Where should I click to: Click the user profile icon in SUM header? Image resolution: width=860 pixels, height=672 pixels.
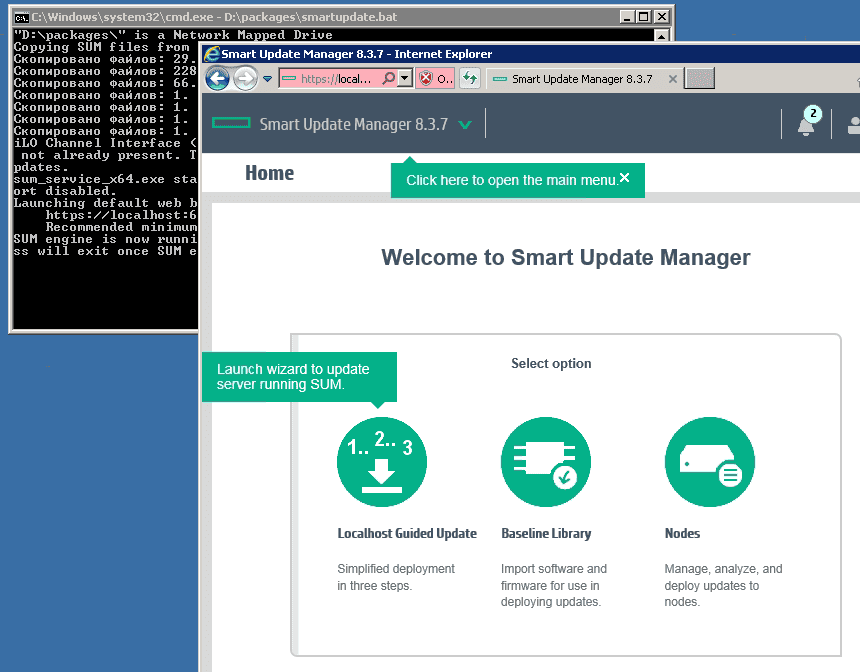pos(854,125)
